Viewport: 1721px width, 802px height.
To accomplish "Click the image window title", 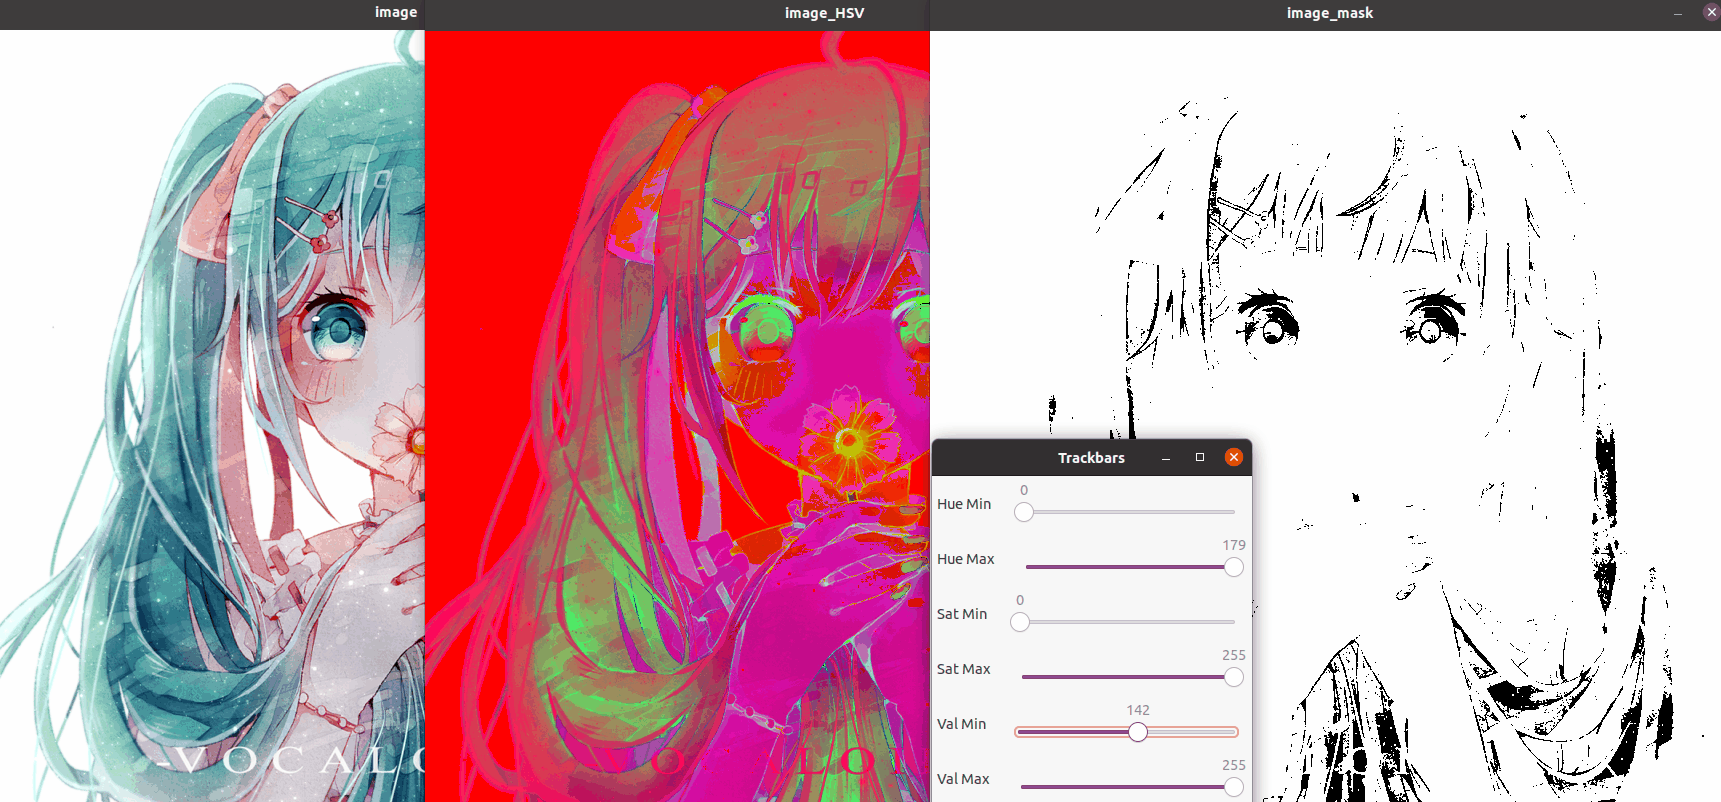I will click(396, 12).
